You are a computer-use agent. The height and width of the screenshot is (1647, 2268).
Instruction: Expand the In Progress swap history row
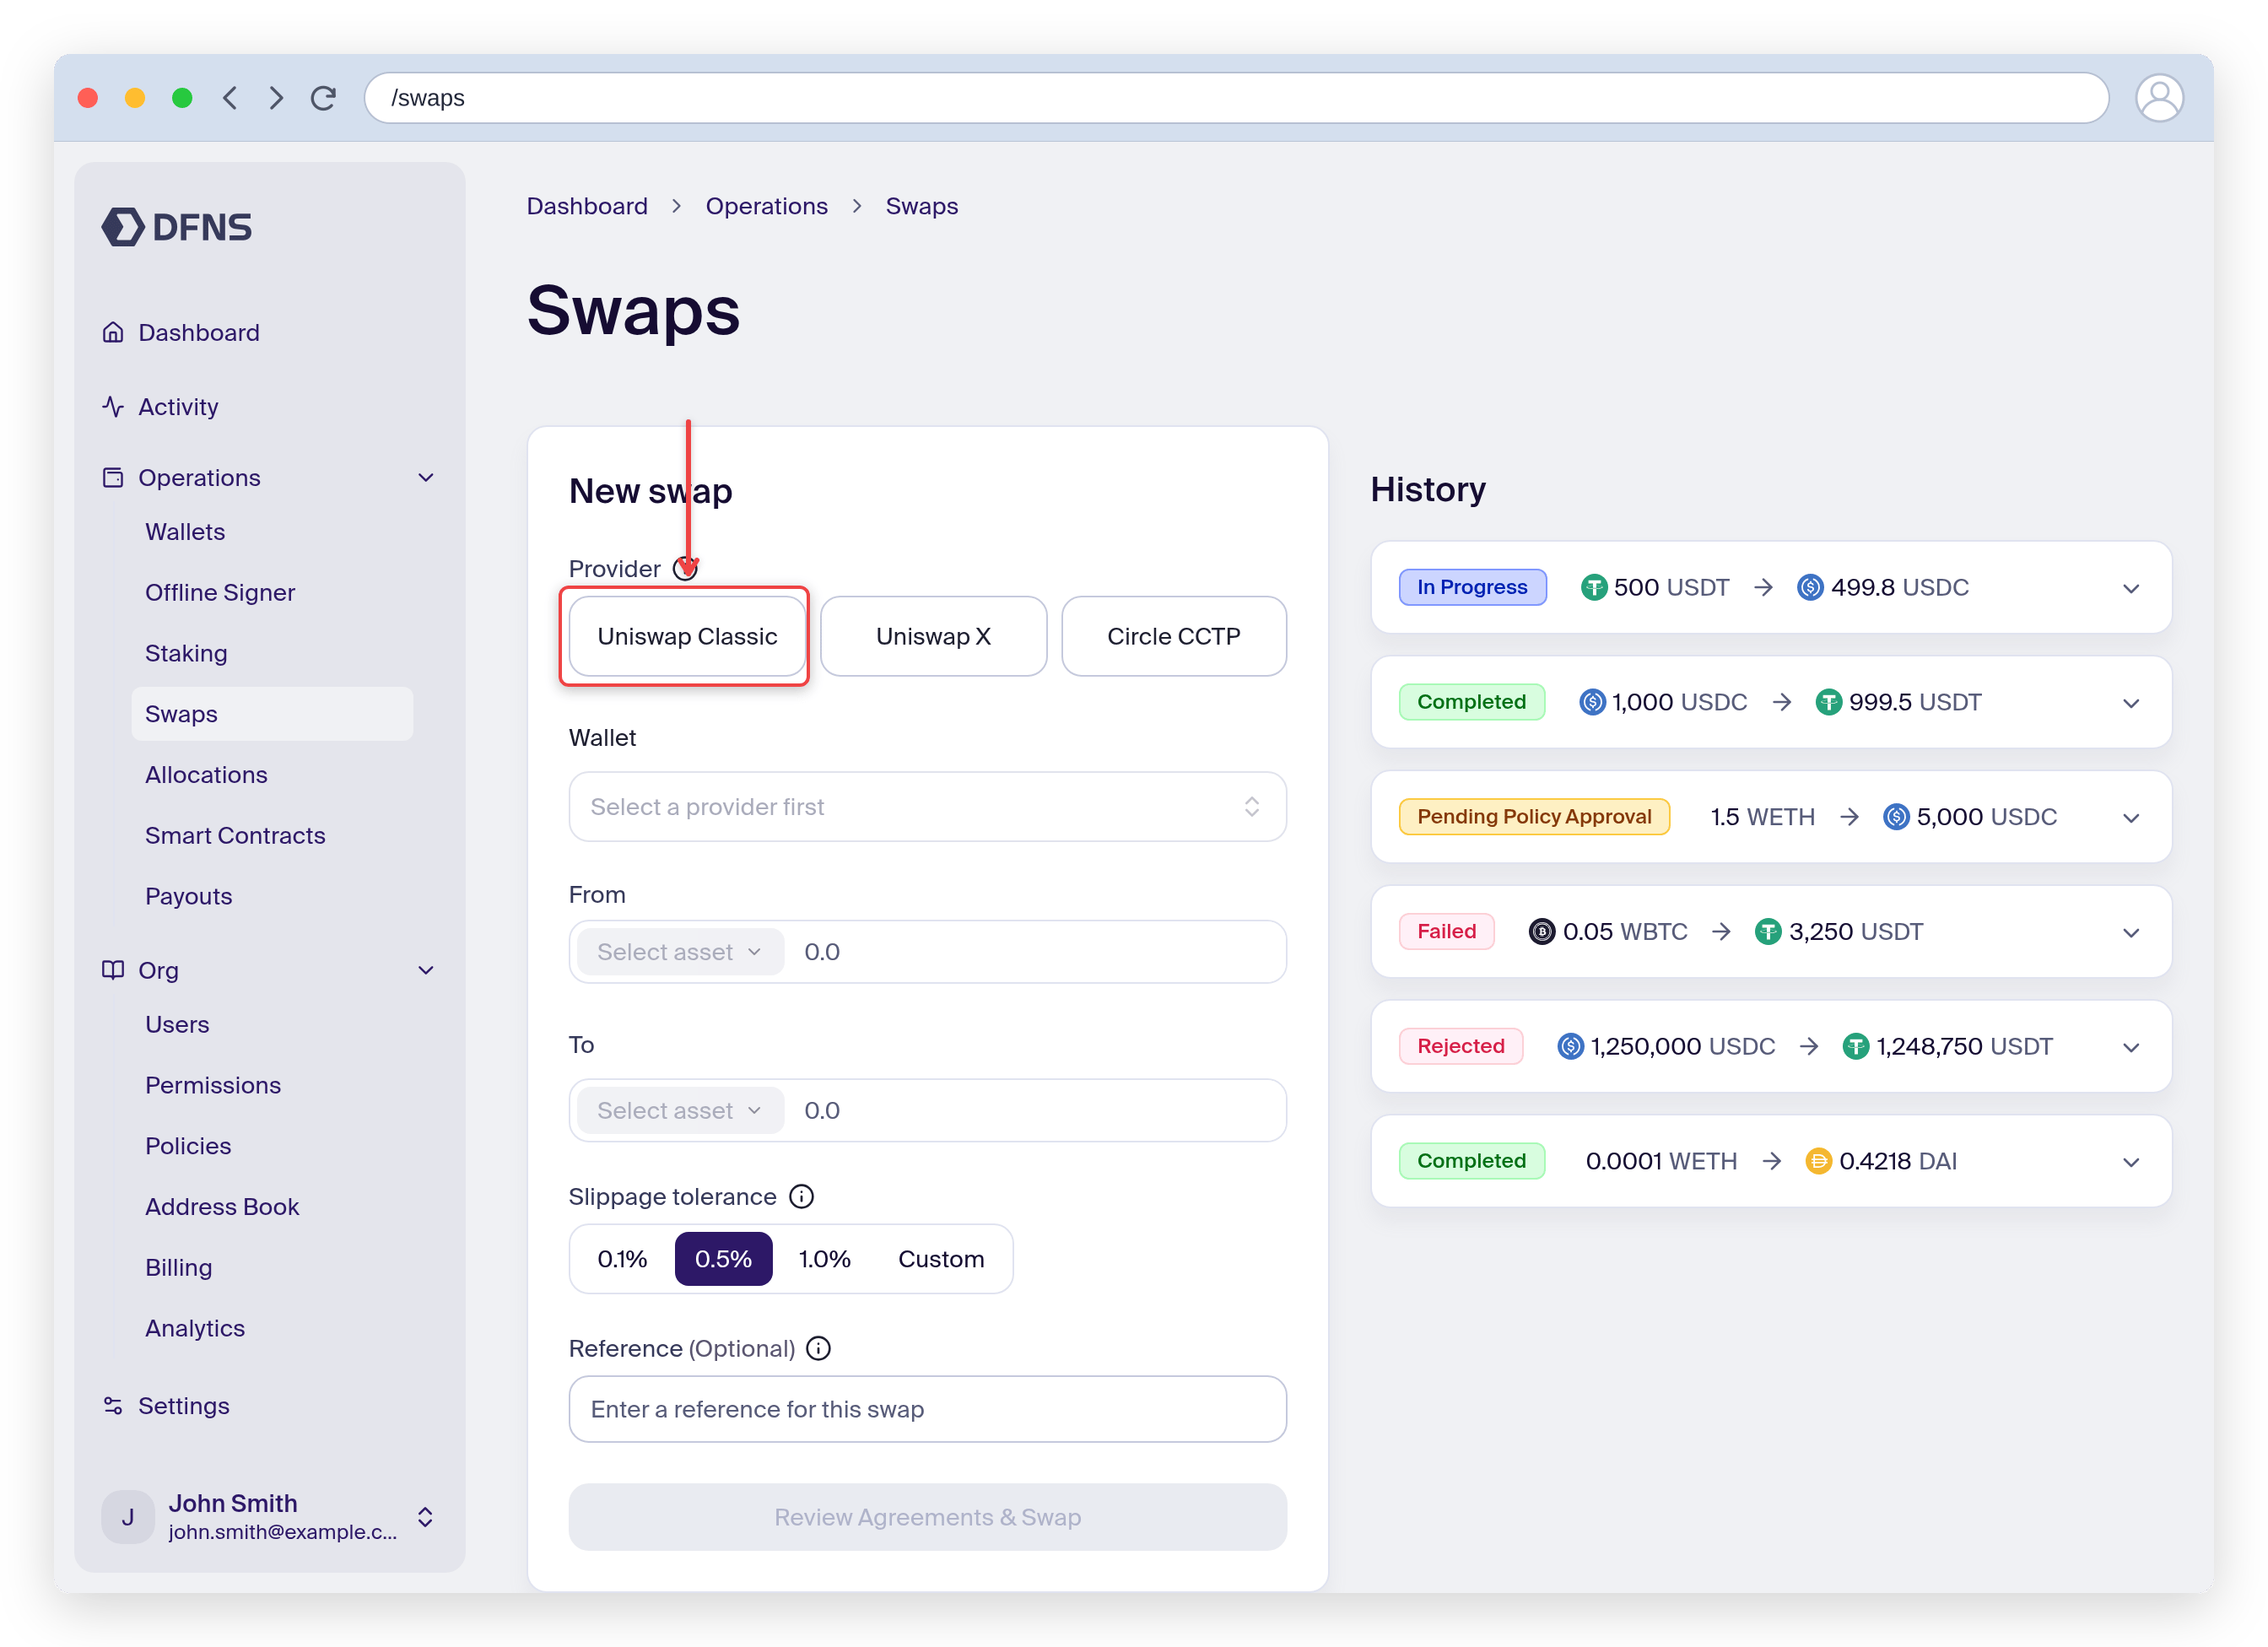(x=2131, y=588)
